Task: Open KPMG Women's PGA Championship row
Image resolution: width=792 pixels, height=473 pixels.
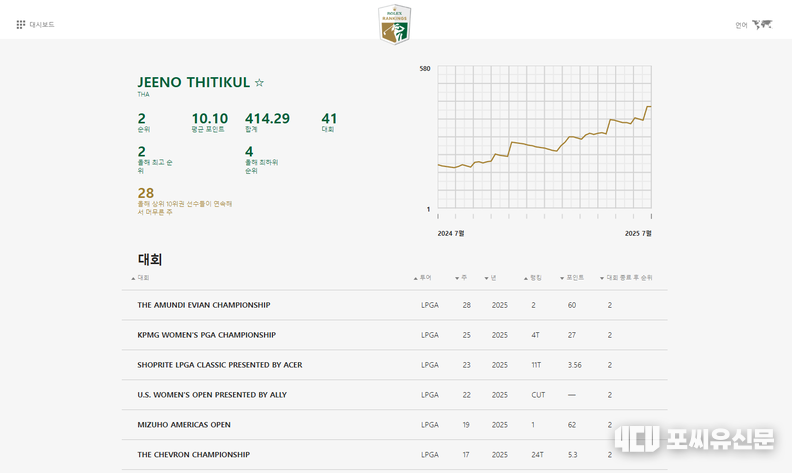Action: tap(394, 335)
